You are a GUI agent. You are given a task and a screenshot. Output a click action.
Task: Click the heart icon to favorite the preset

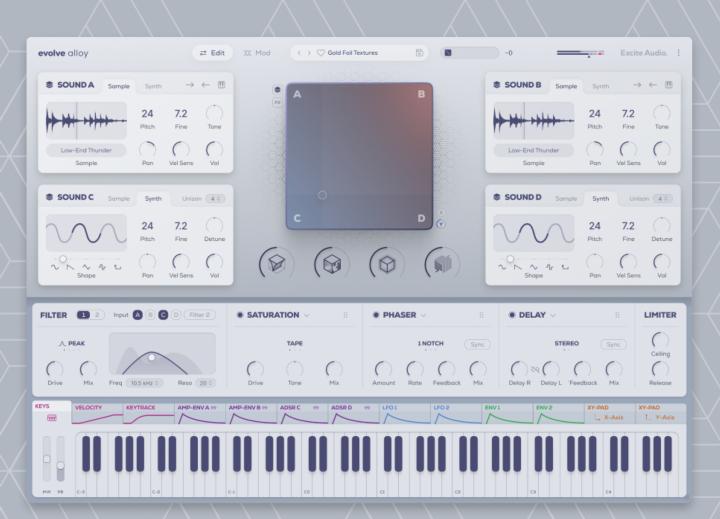tap(321, 53)
